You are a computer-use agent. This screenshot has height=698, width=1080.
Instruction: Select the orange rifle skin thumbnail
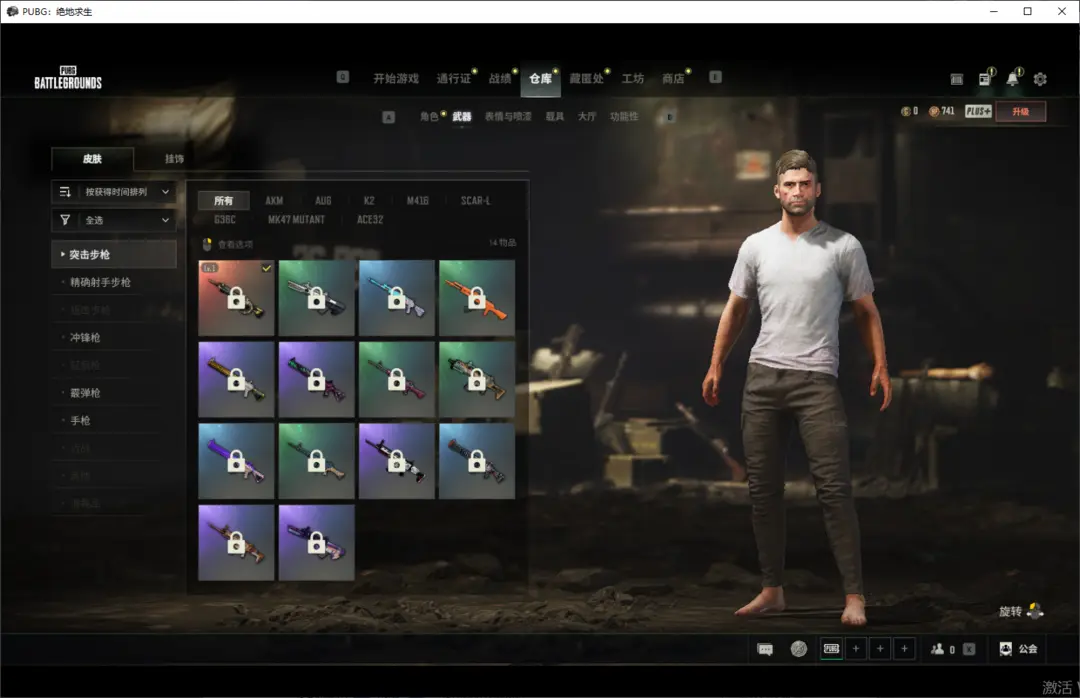click(477, 298)
